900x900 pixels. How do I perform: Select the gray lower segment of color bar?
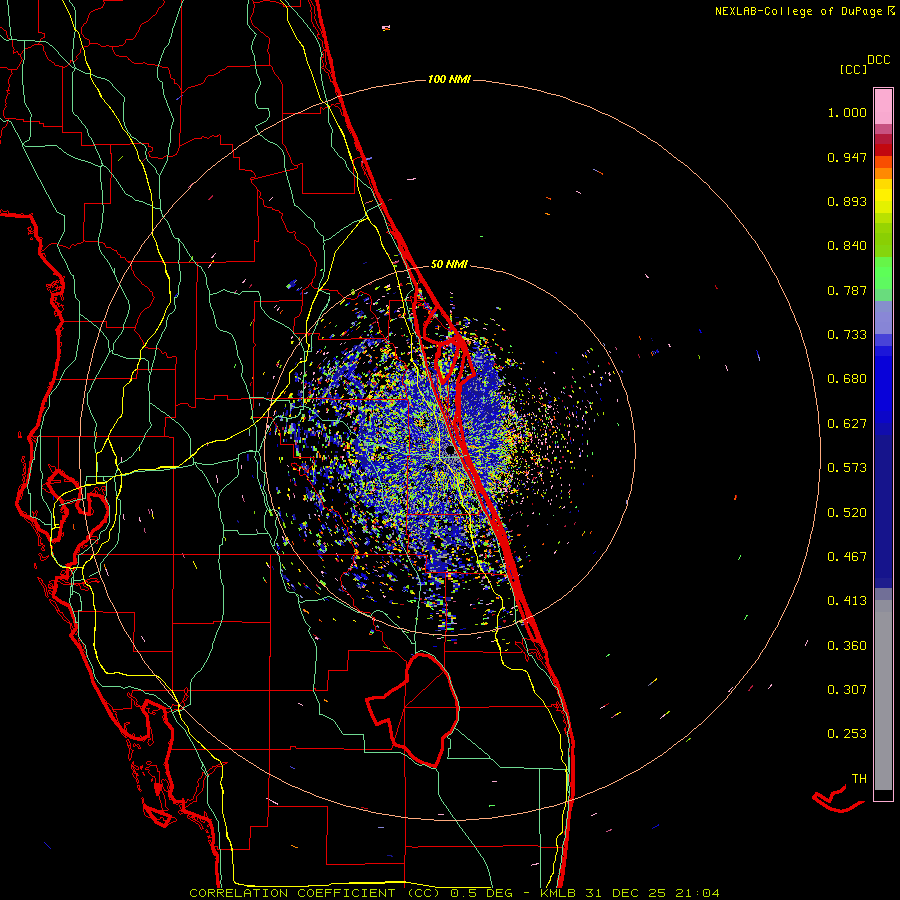point(883,695)
